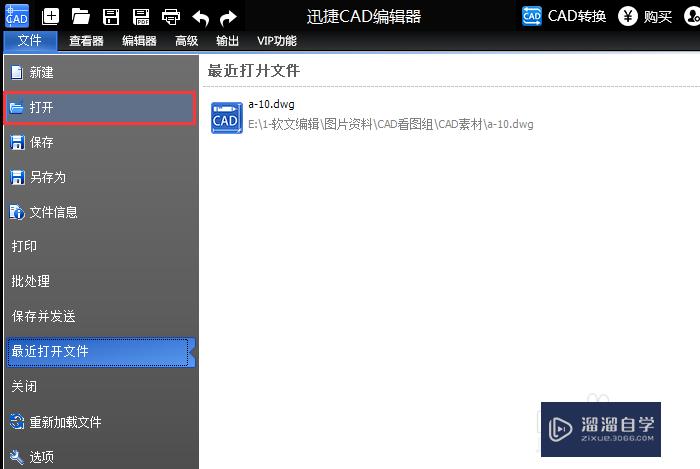Click the 购买 purchase button

pyautogui.click(x=645, y=17)
